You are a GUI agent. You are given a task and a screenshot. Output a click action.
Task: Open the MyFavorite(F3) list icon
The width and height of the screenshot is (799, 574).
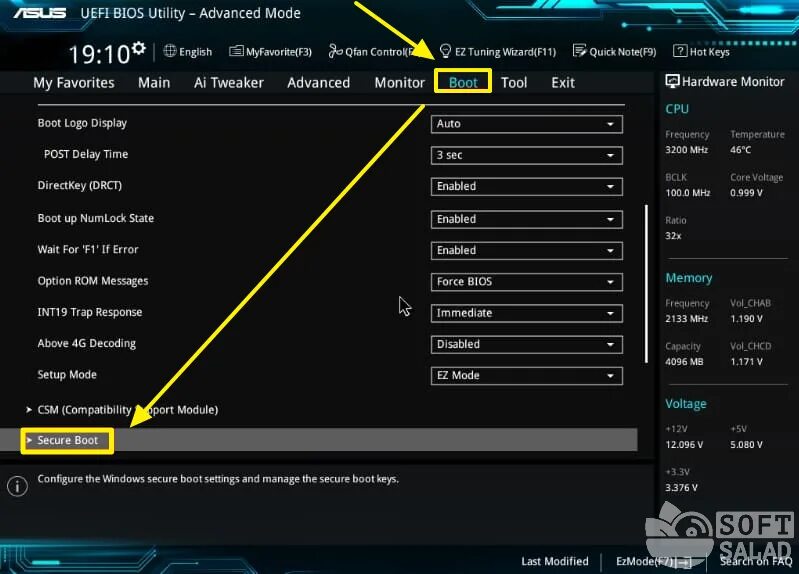pyautogui.click(x=236, y=51)
